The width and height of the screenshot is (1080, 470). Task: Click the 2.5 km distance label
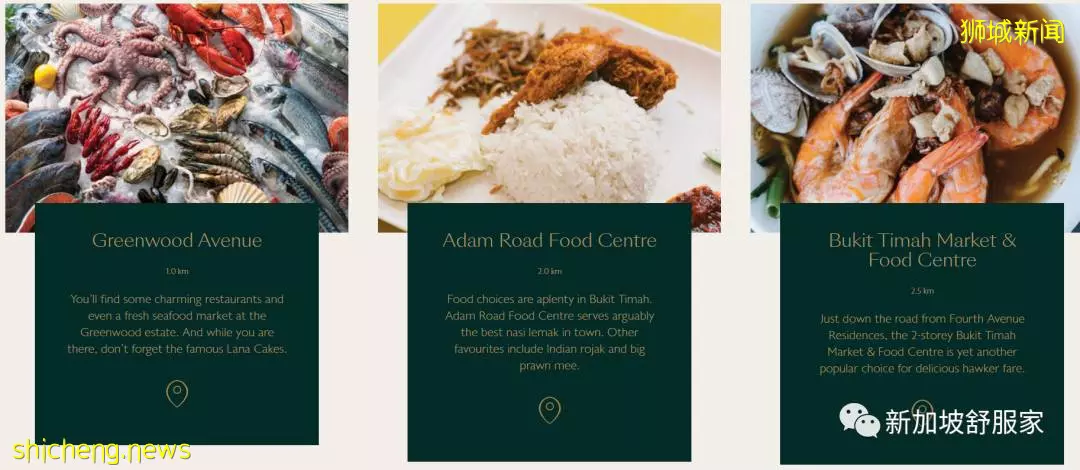coord(922,291)
